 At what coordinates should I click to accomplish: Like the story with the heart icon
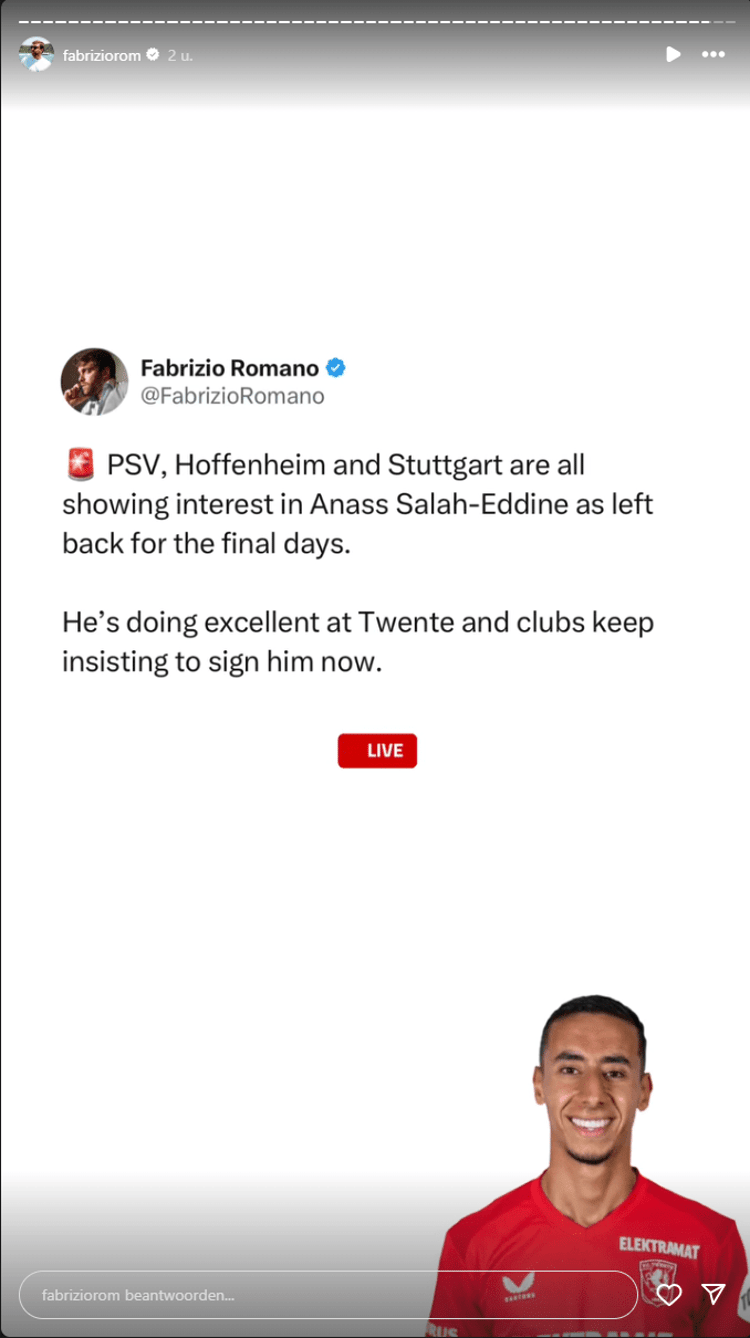point(668,1294)
